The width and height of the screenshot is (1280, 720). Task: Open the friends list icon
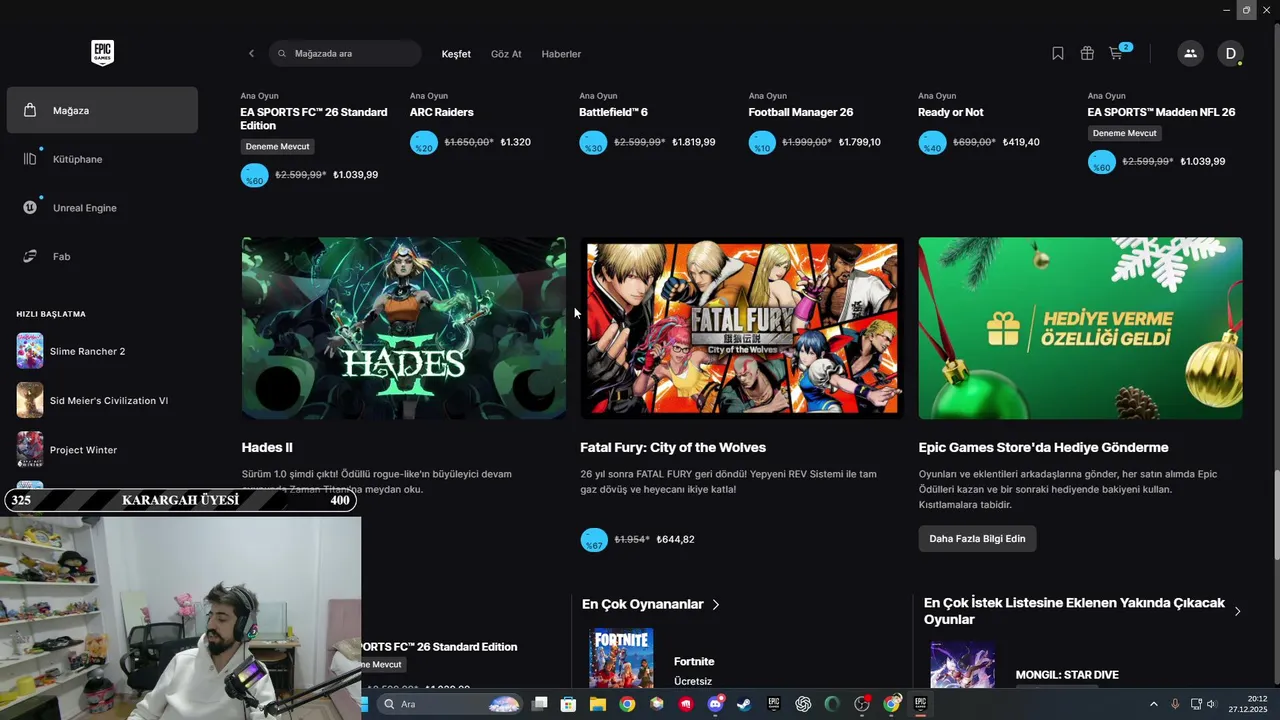tap(1190, 54)
